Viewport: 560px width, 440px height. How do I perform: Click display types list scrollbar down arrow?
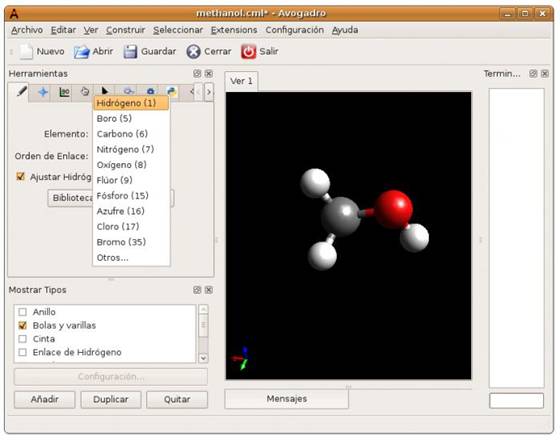pyautogui.click(x=203, y=358)
